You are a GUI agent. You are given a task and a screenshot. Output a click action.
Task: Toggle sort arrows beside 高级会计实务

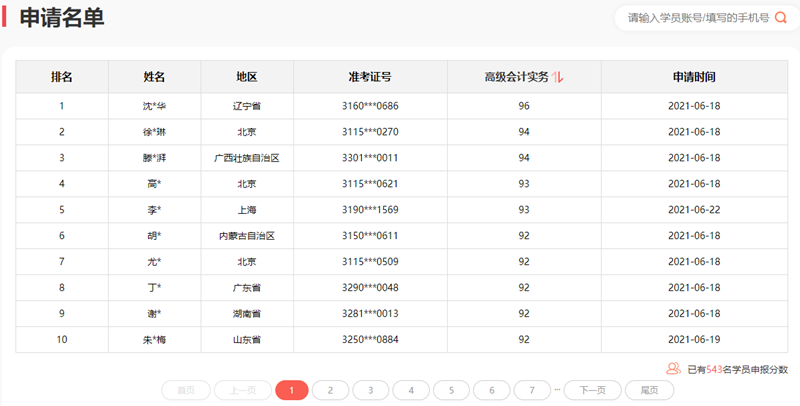click(x=557, y=77)
